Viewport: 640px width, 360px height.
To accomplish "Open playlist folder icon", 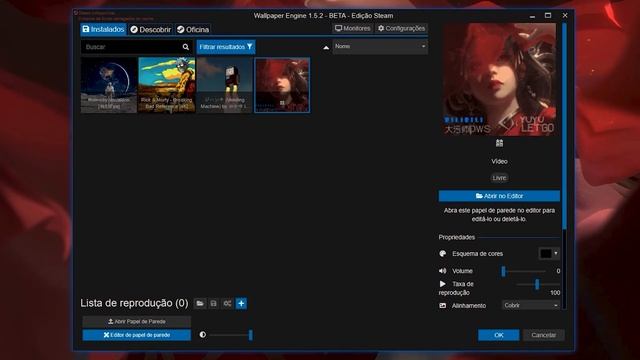I will coord(200,303).
